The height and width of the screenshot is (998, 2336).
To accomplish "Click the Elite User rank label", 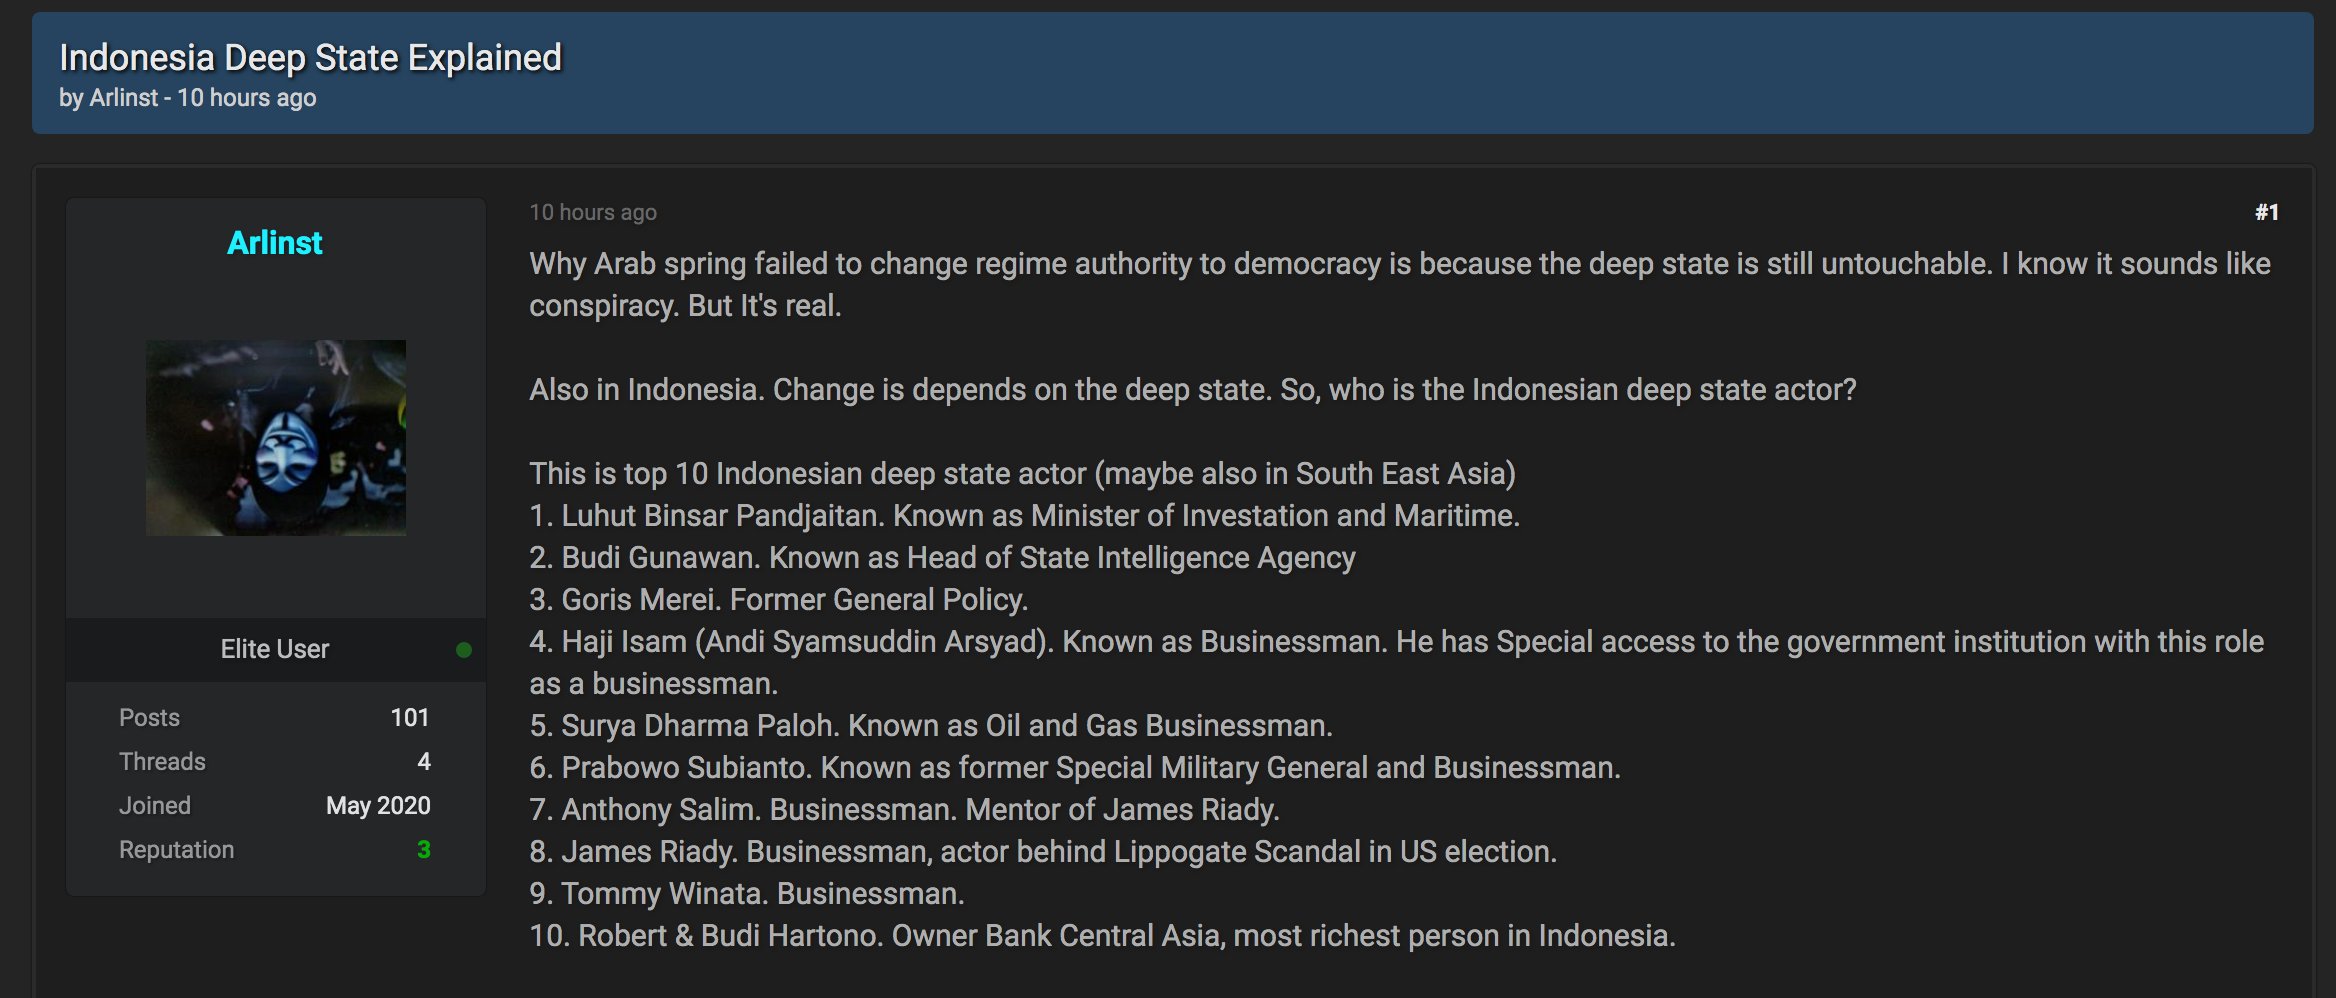I will click(x=275, y=649).
